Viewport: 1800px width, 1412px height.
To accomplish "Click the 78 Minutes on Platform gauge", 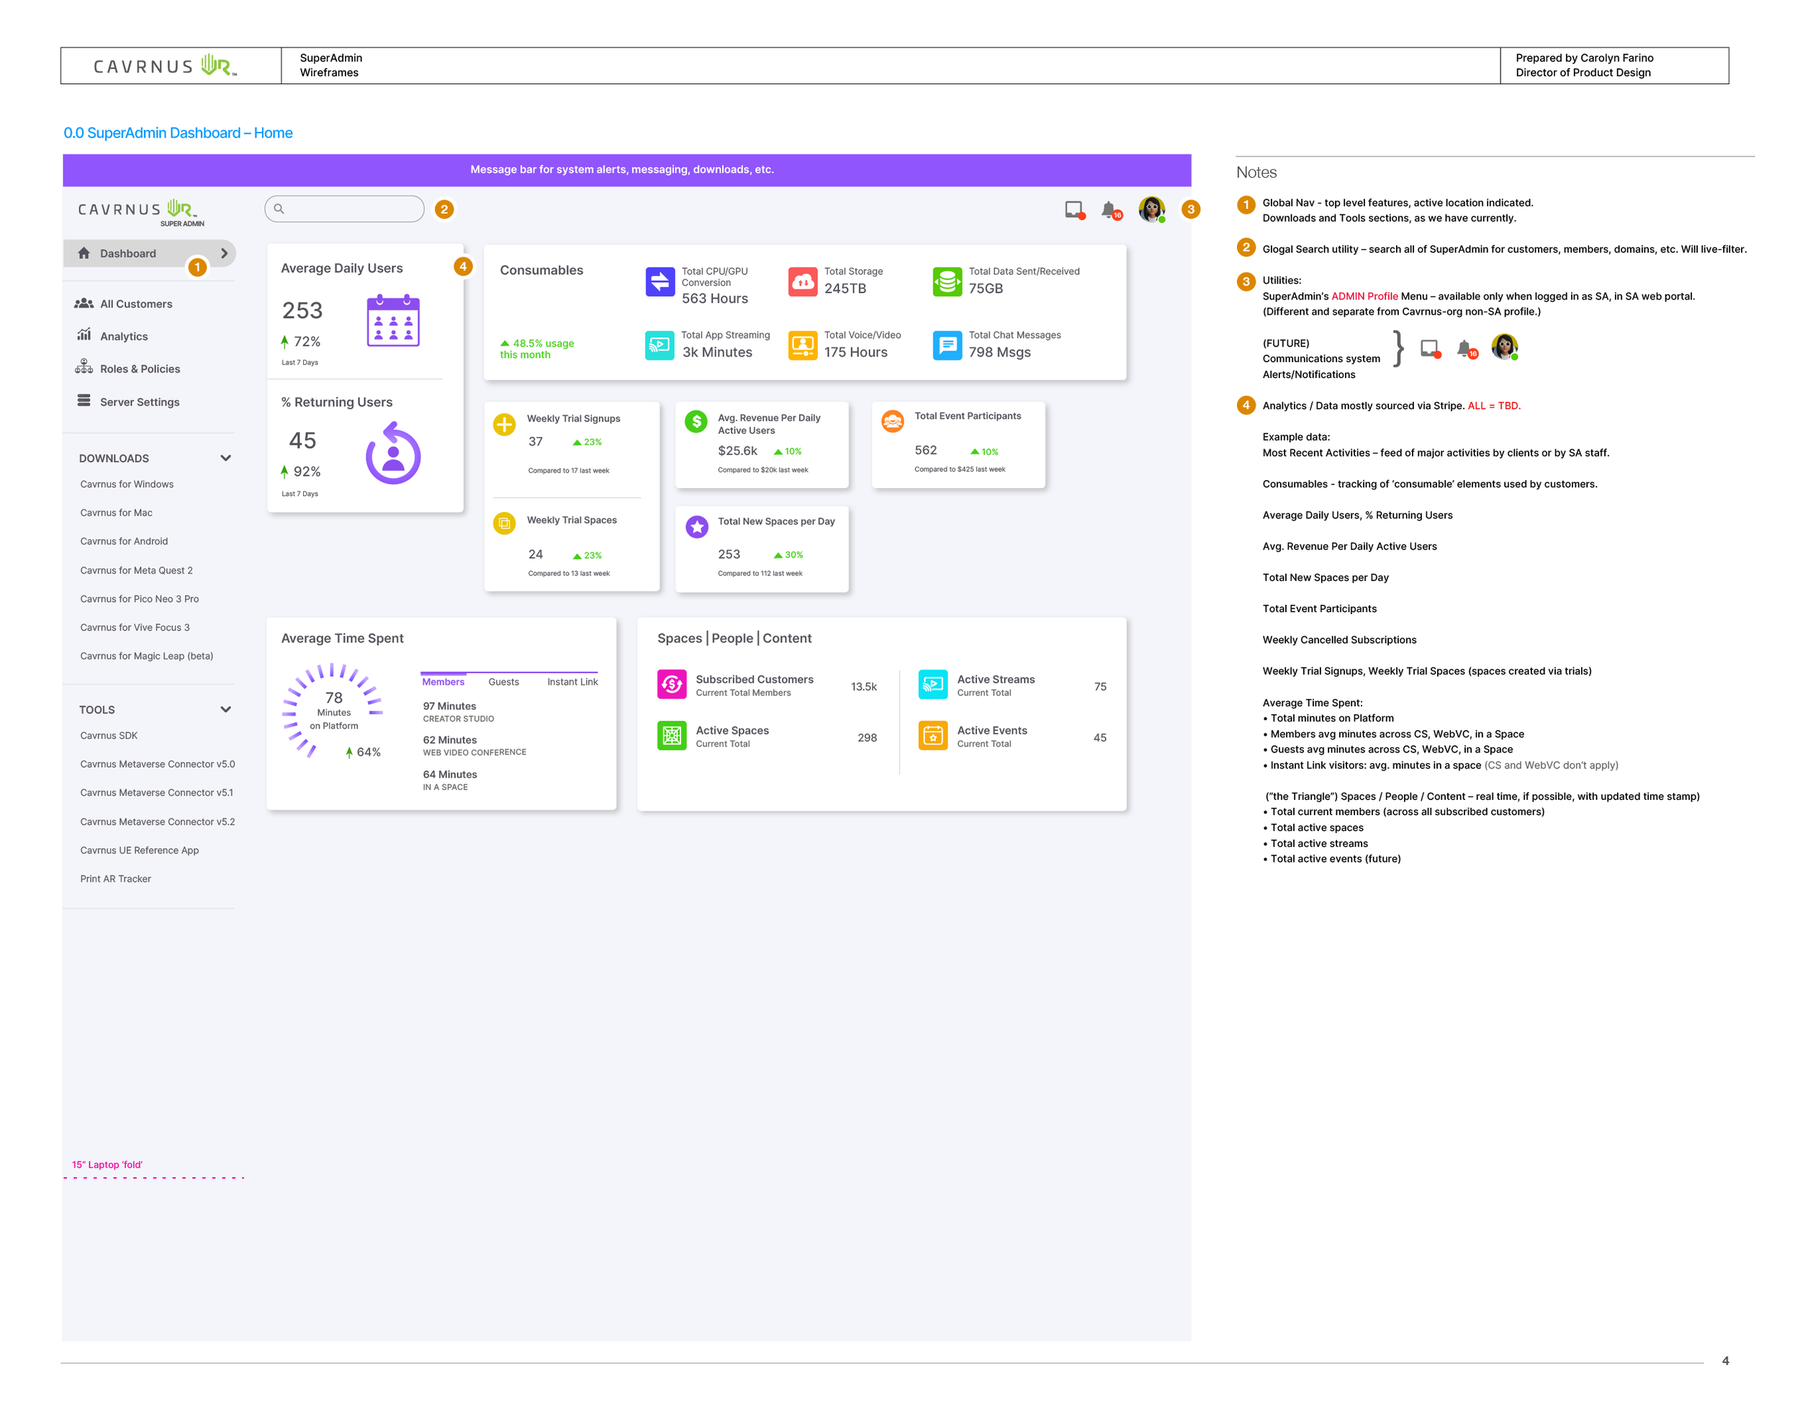I will (333, 711).
